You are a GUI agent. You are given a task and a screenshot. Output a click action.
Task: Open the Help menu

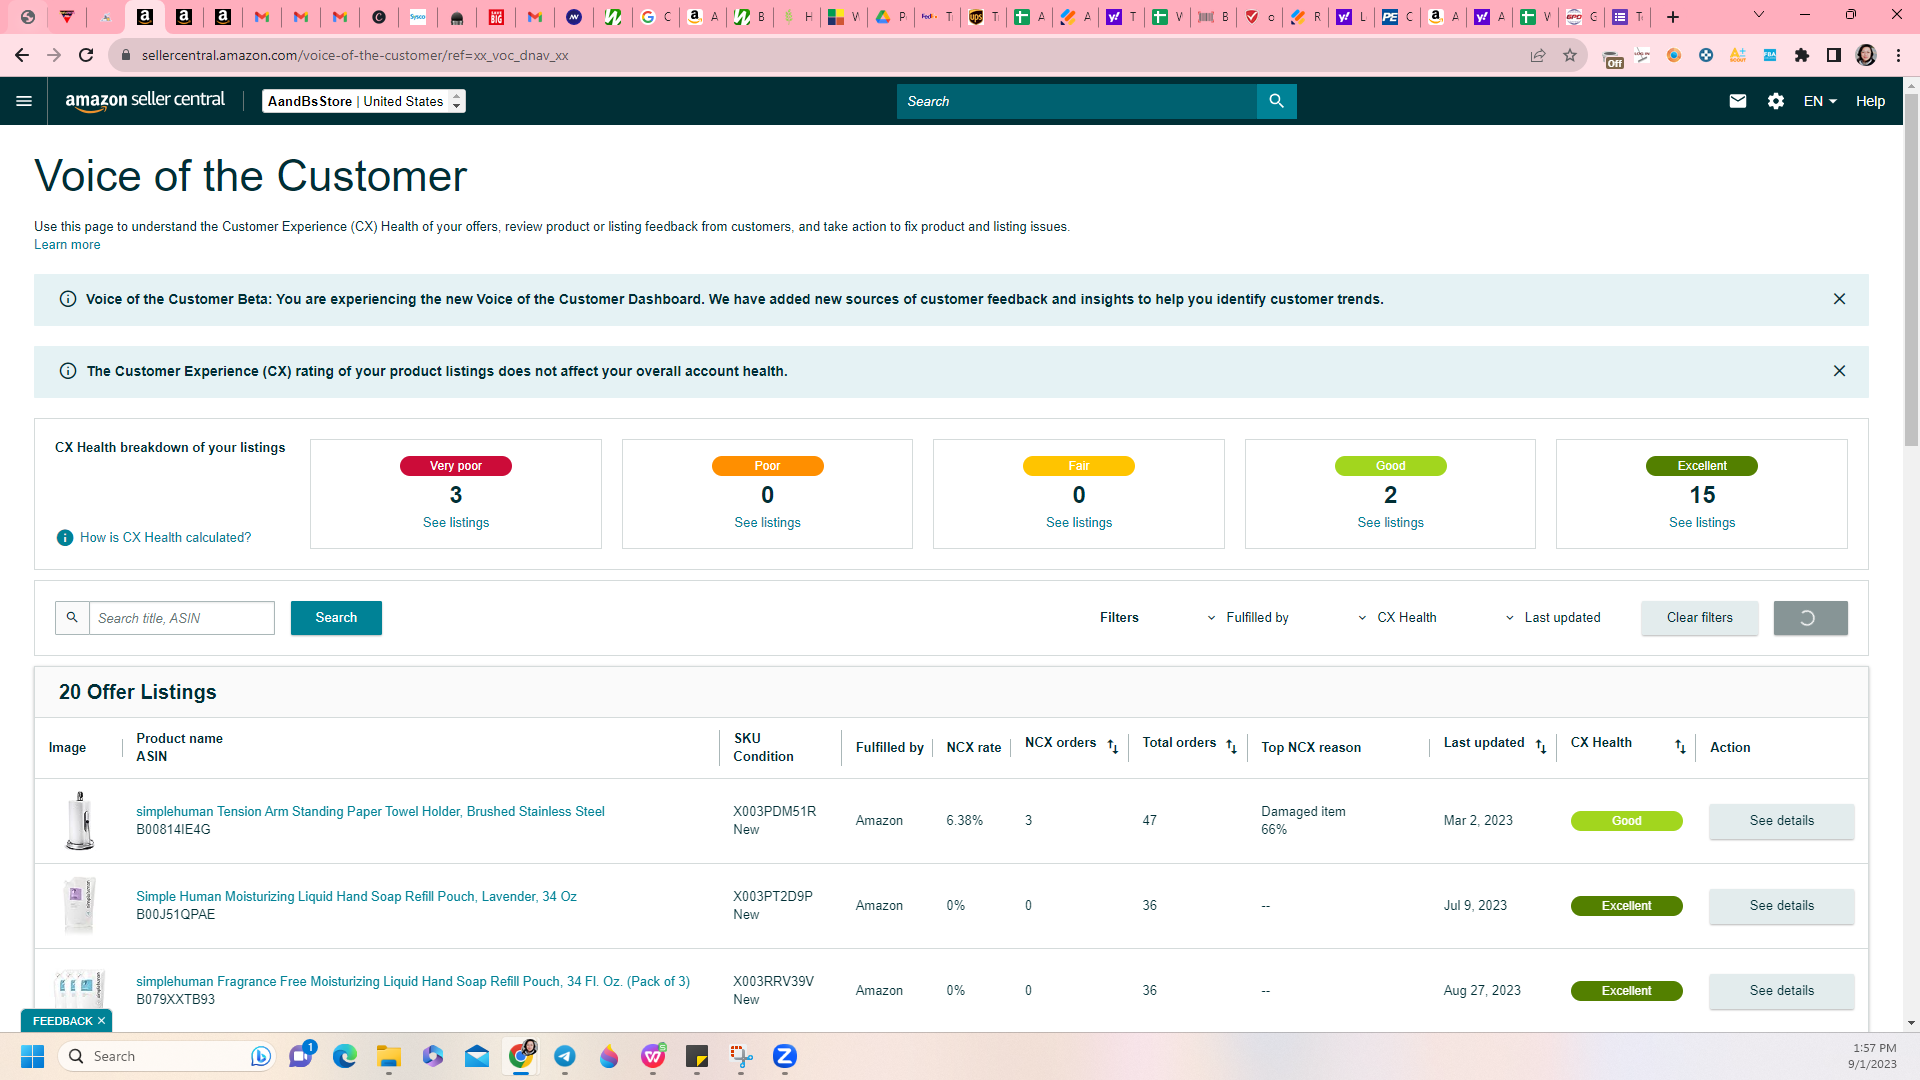tap(1870, 101)
